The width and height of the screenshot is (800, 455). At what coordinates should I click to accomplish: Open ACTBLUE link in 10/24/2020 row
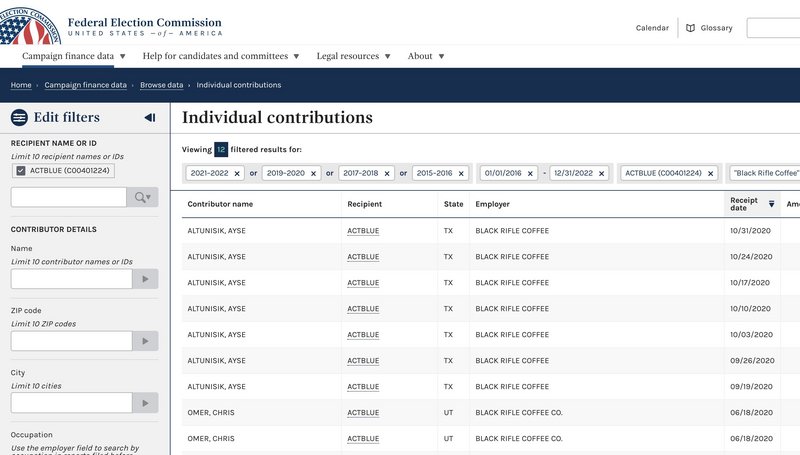363,257
